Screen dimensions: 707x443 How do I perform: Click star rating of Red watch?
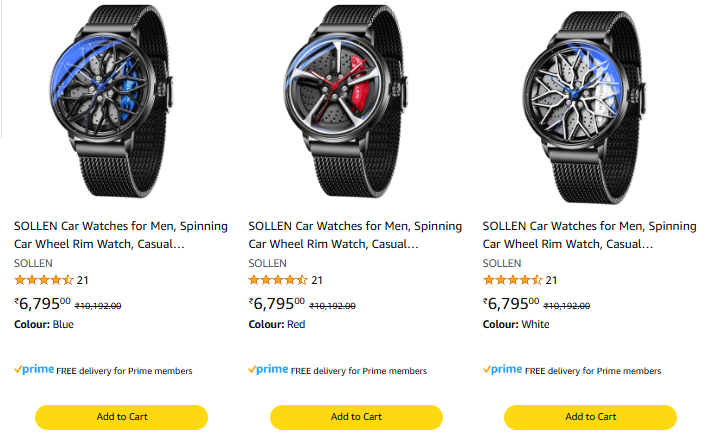(x=278, y=280)
